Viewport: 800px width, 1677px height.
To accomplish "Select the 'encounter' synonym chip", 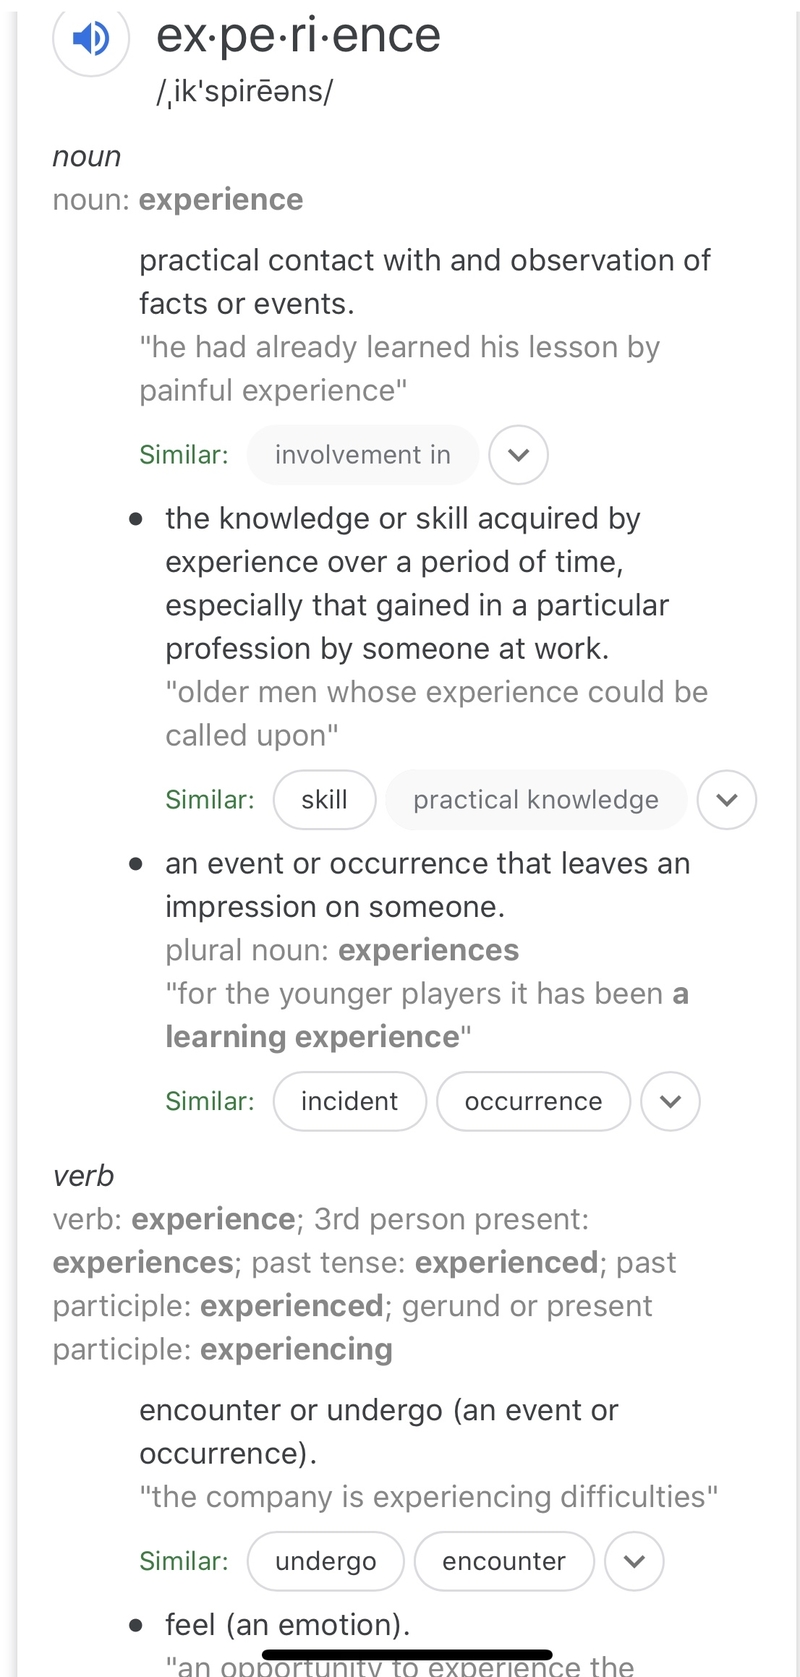I will [x=504, y=1561].
